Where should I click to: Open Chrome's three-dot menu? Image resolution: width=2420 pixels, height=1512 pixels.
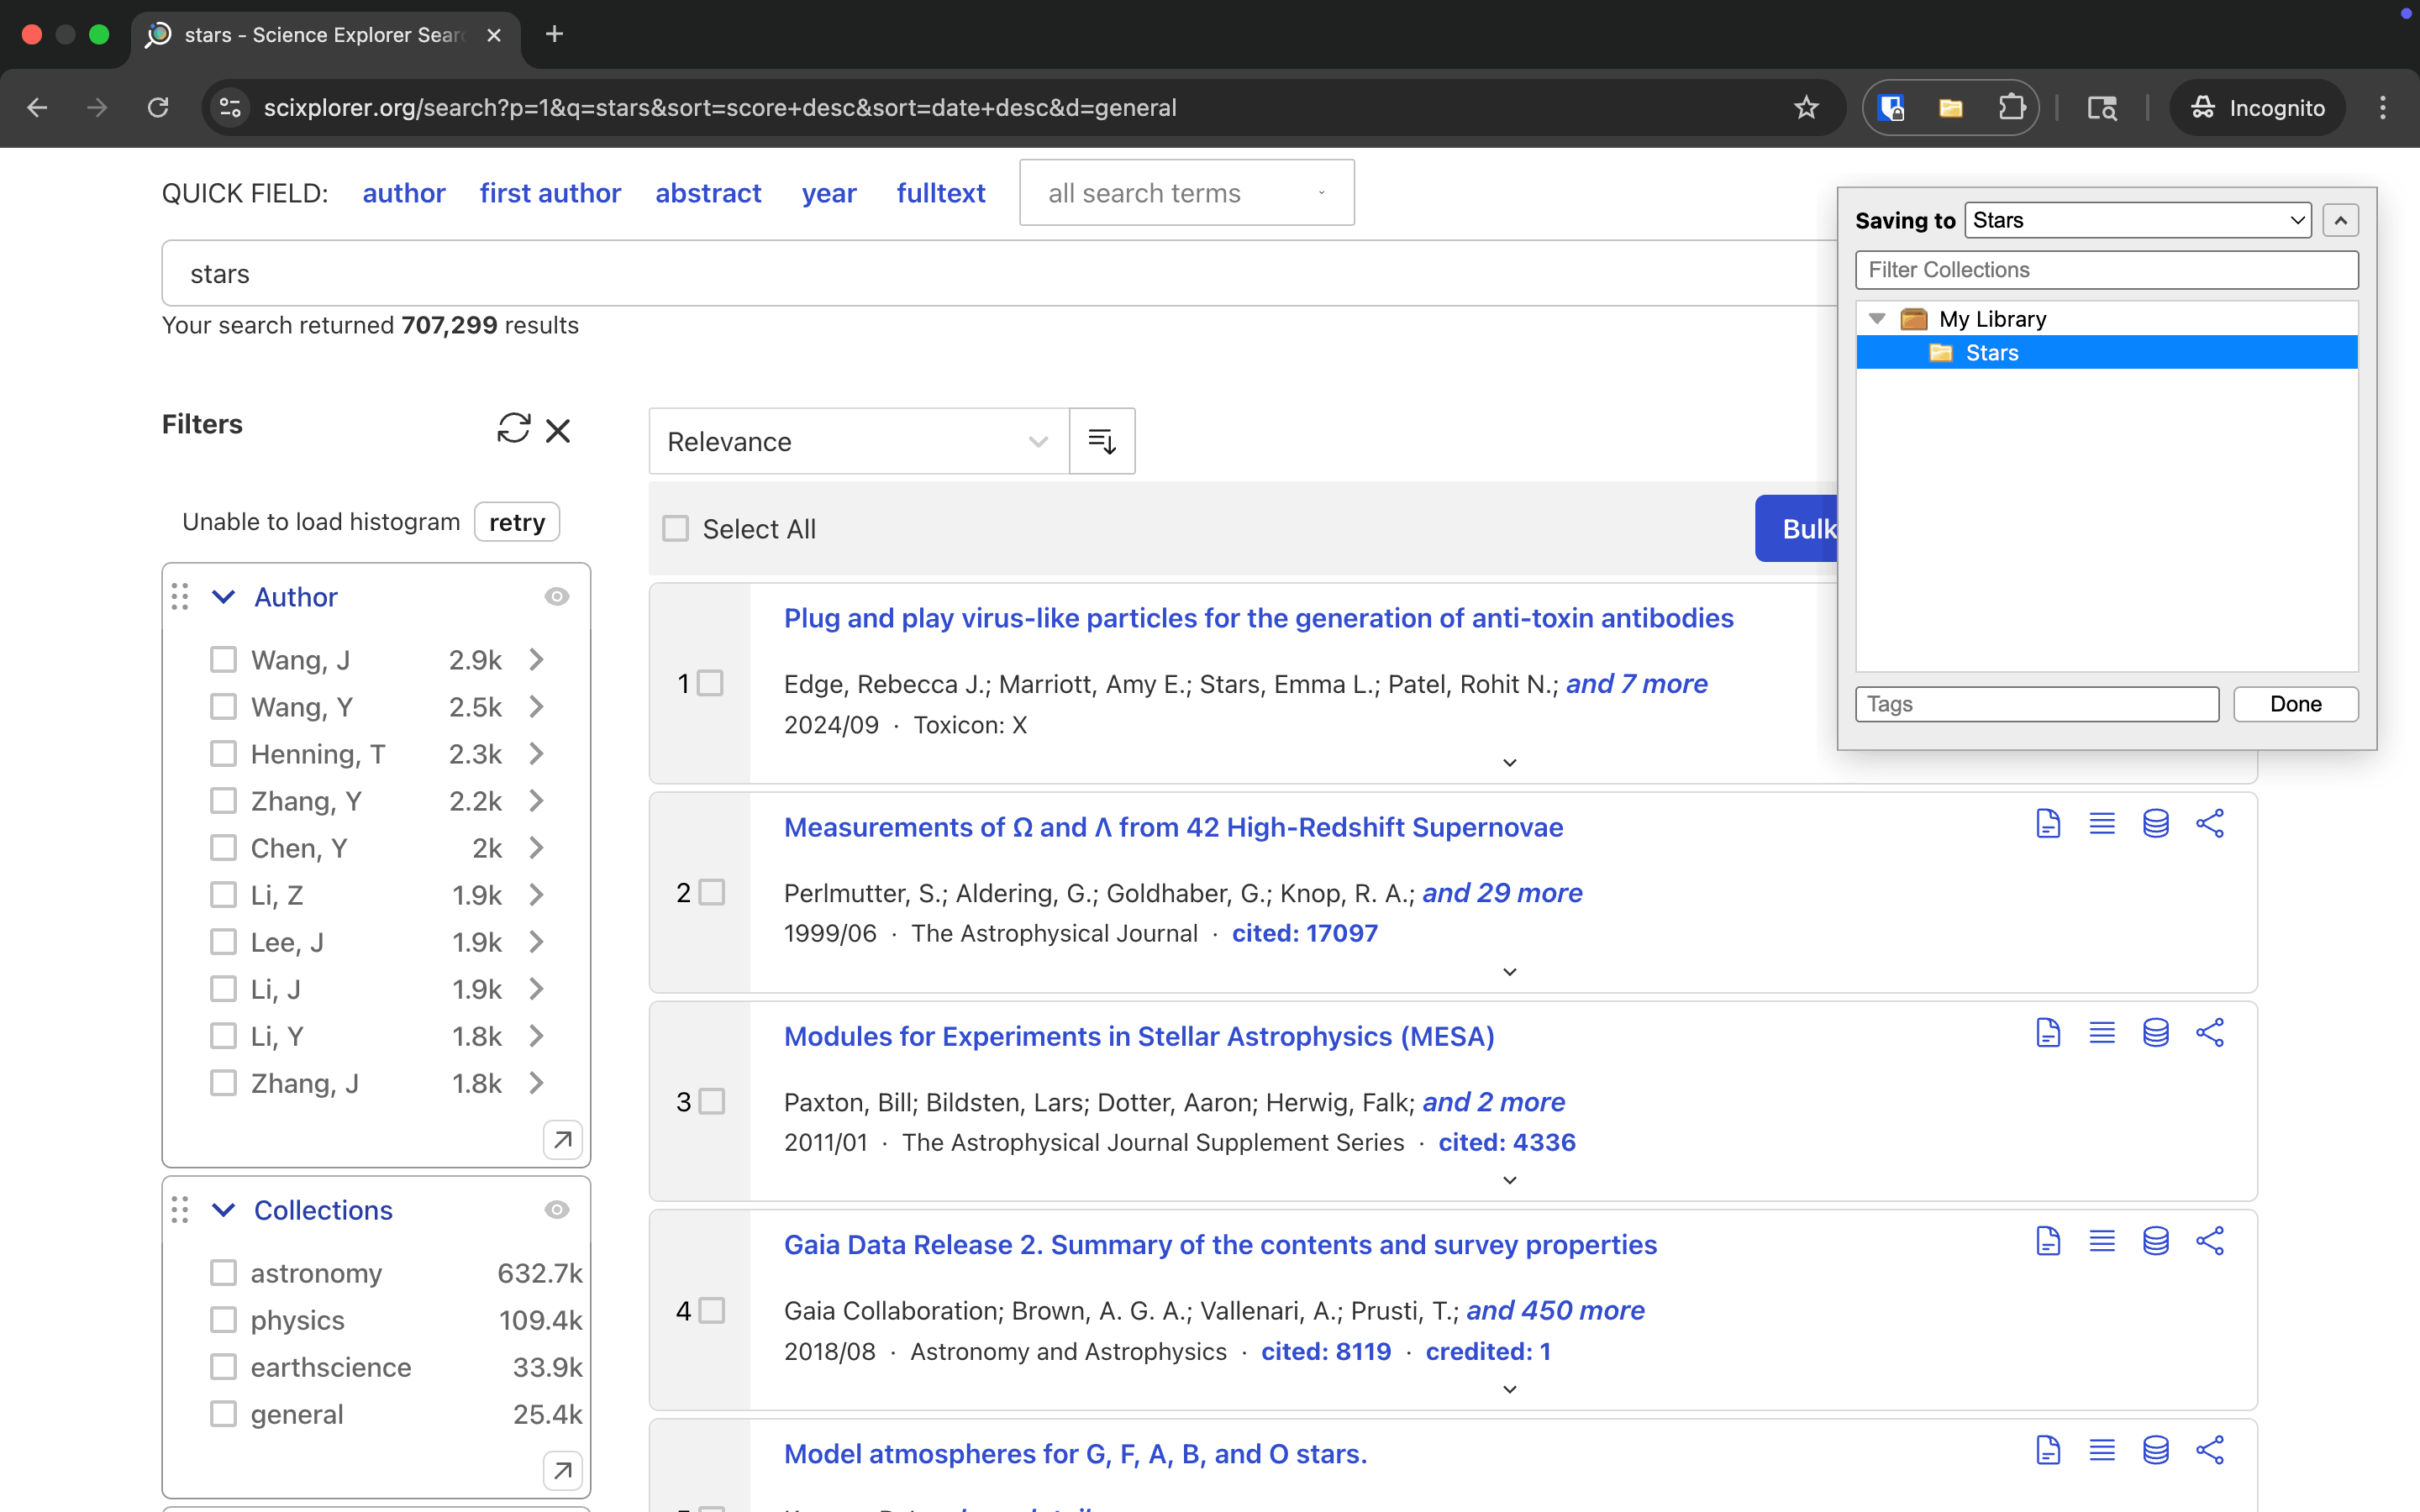pos(2383,108)
